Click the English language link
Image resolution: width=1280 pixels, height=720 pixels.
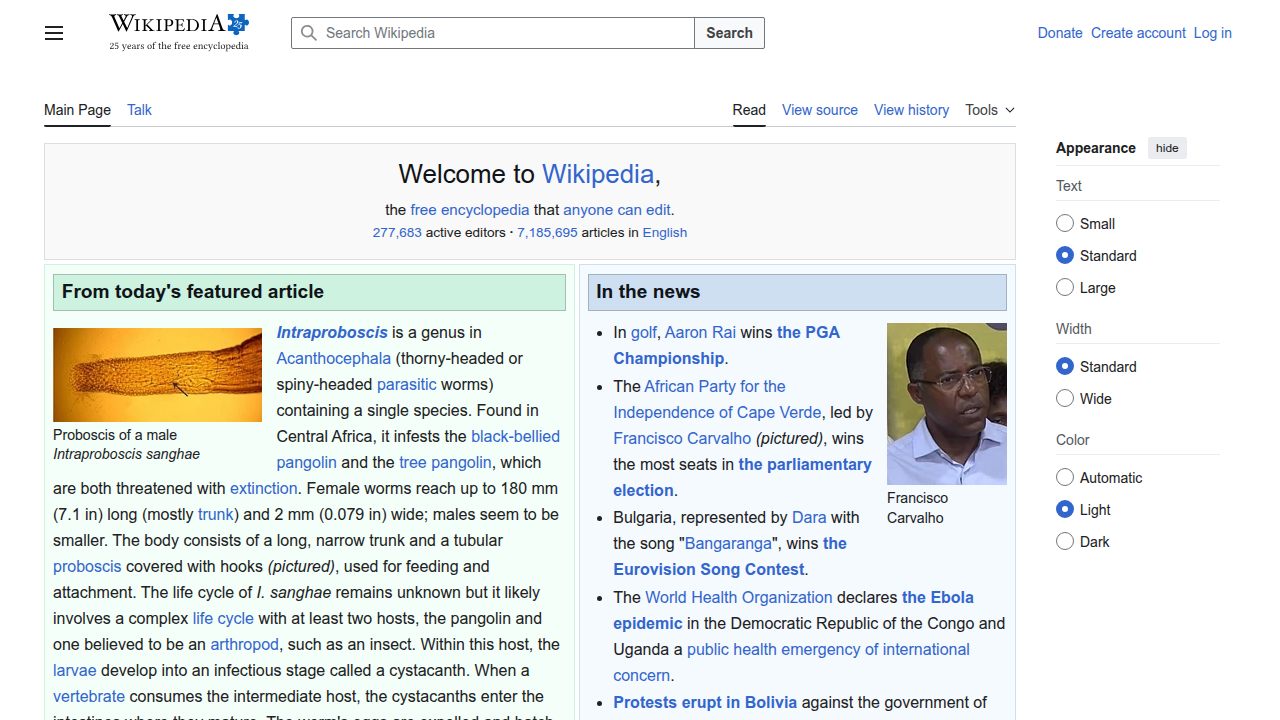665,232
